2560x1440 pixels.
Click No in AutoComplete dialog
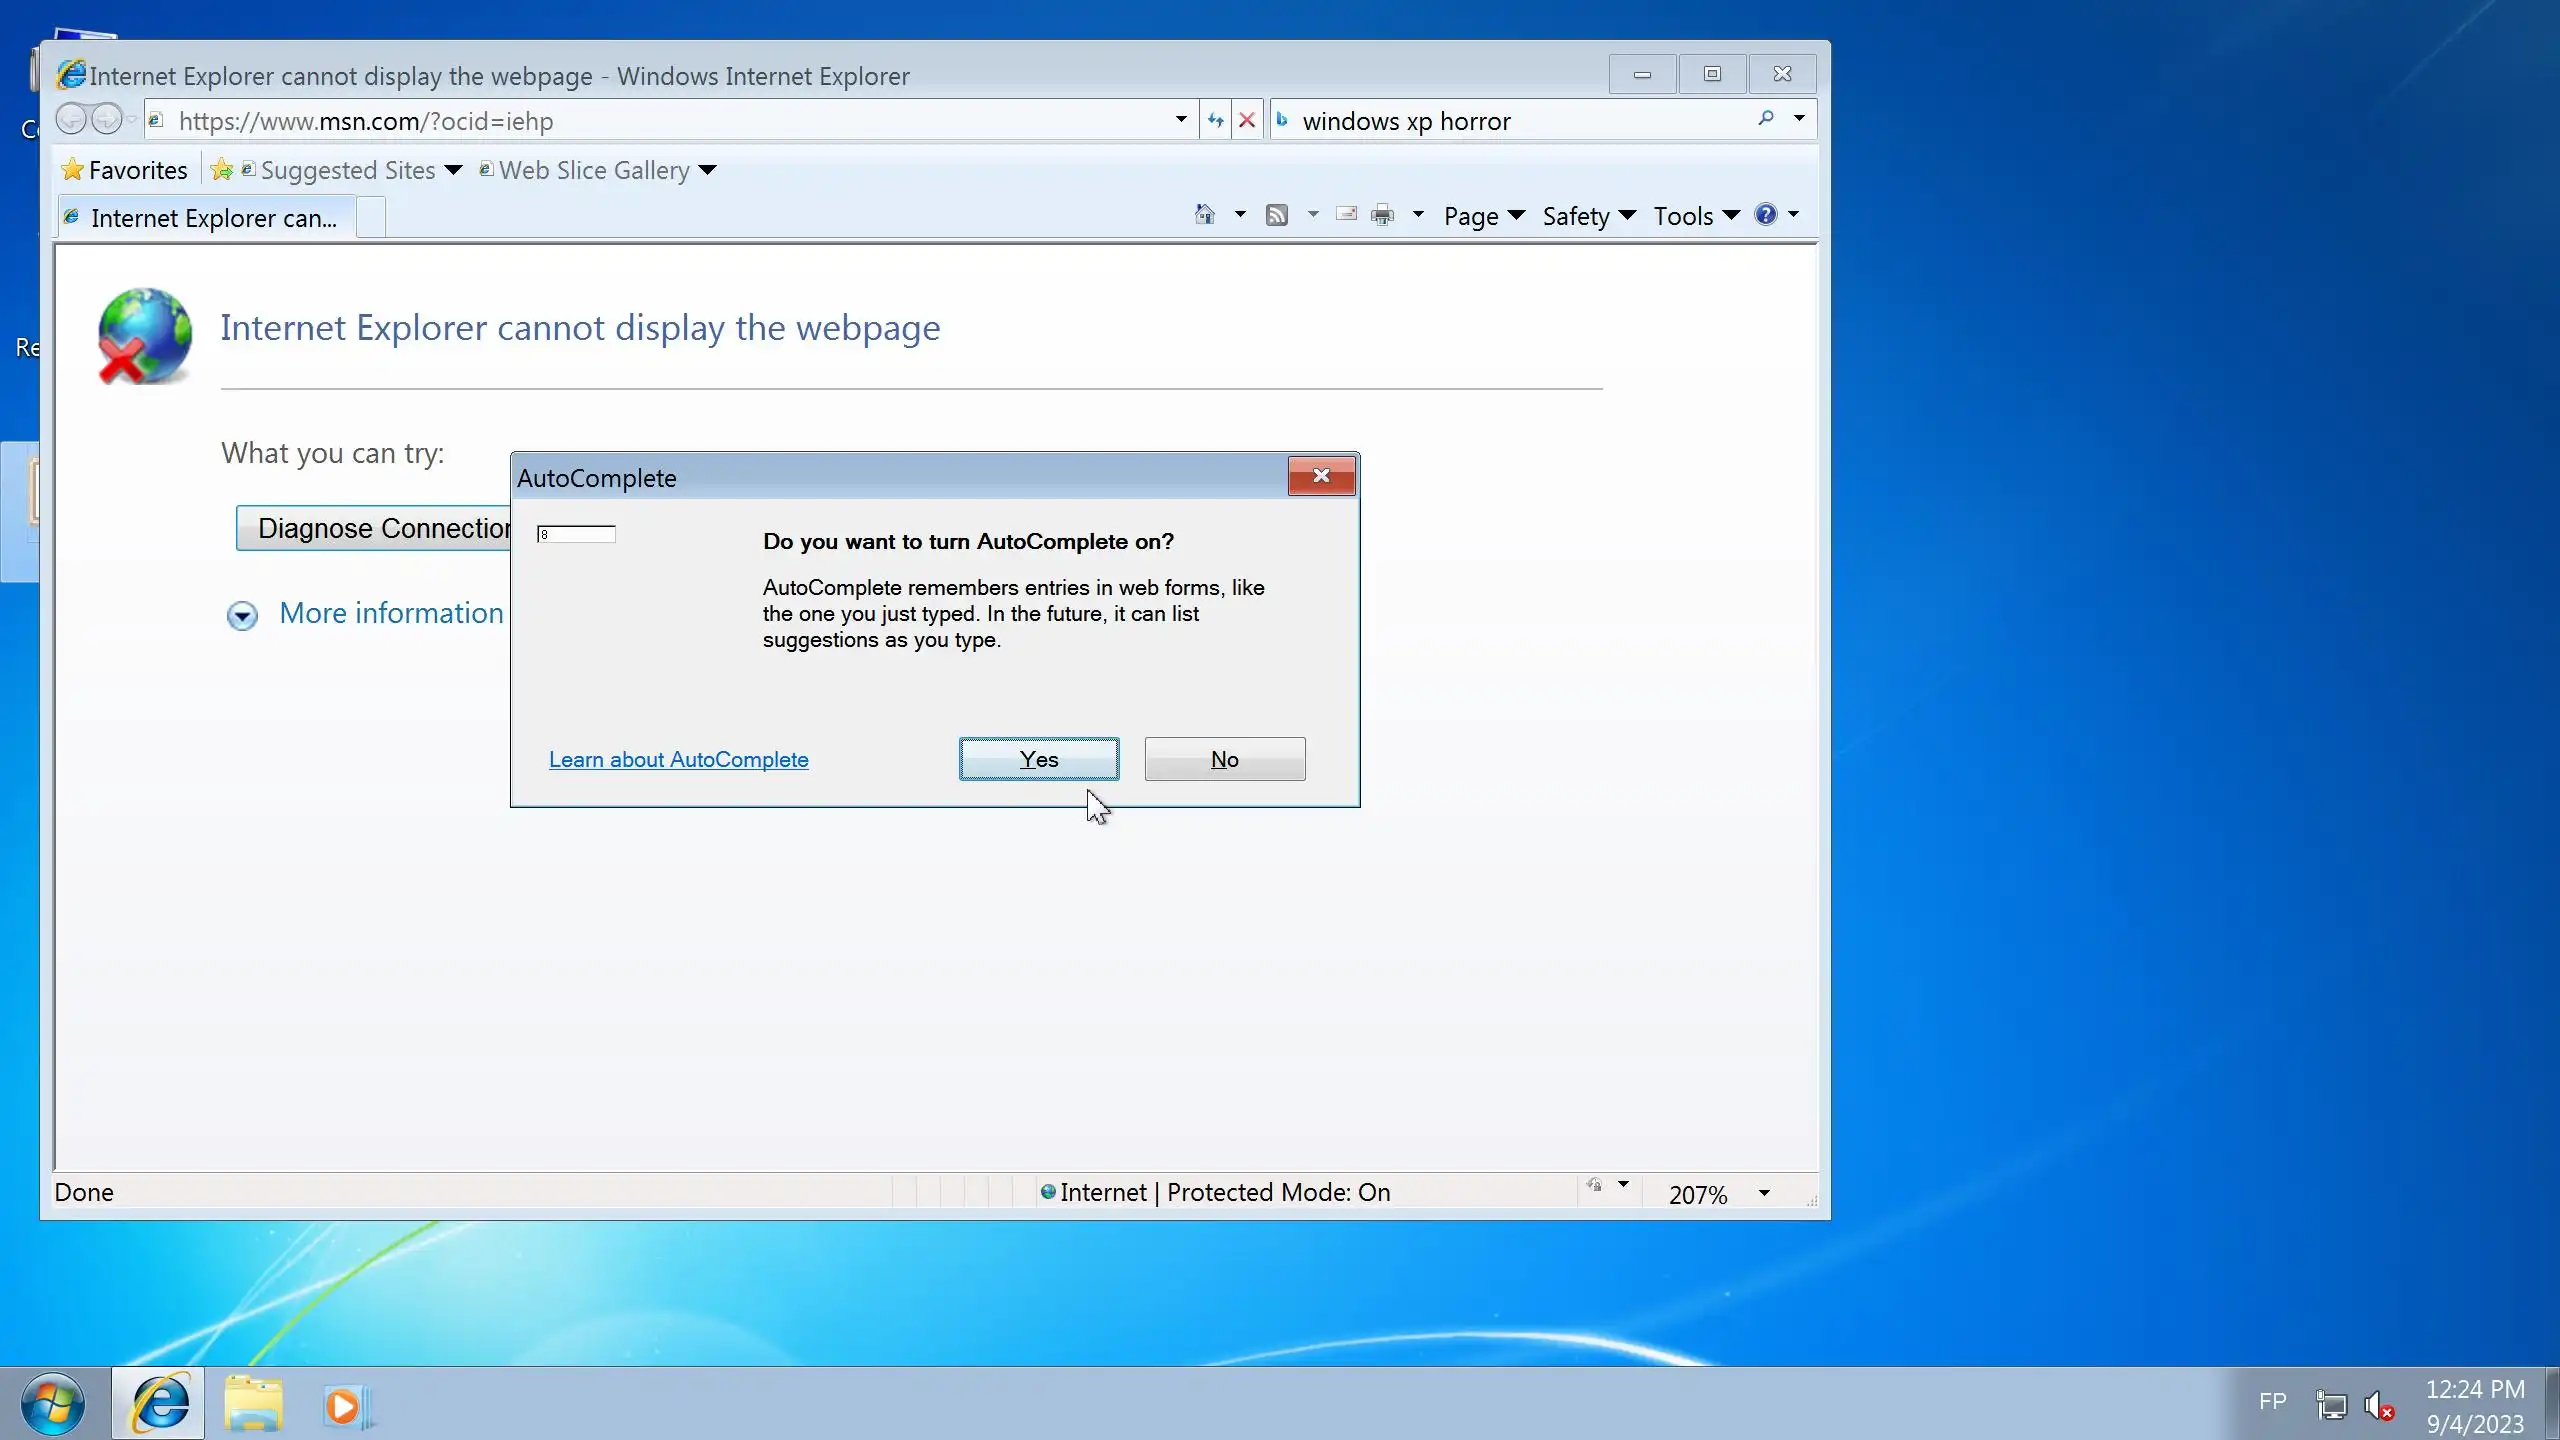coord(1224,759)
